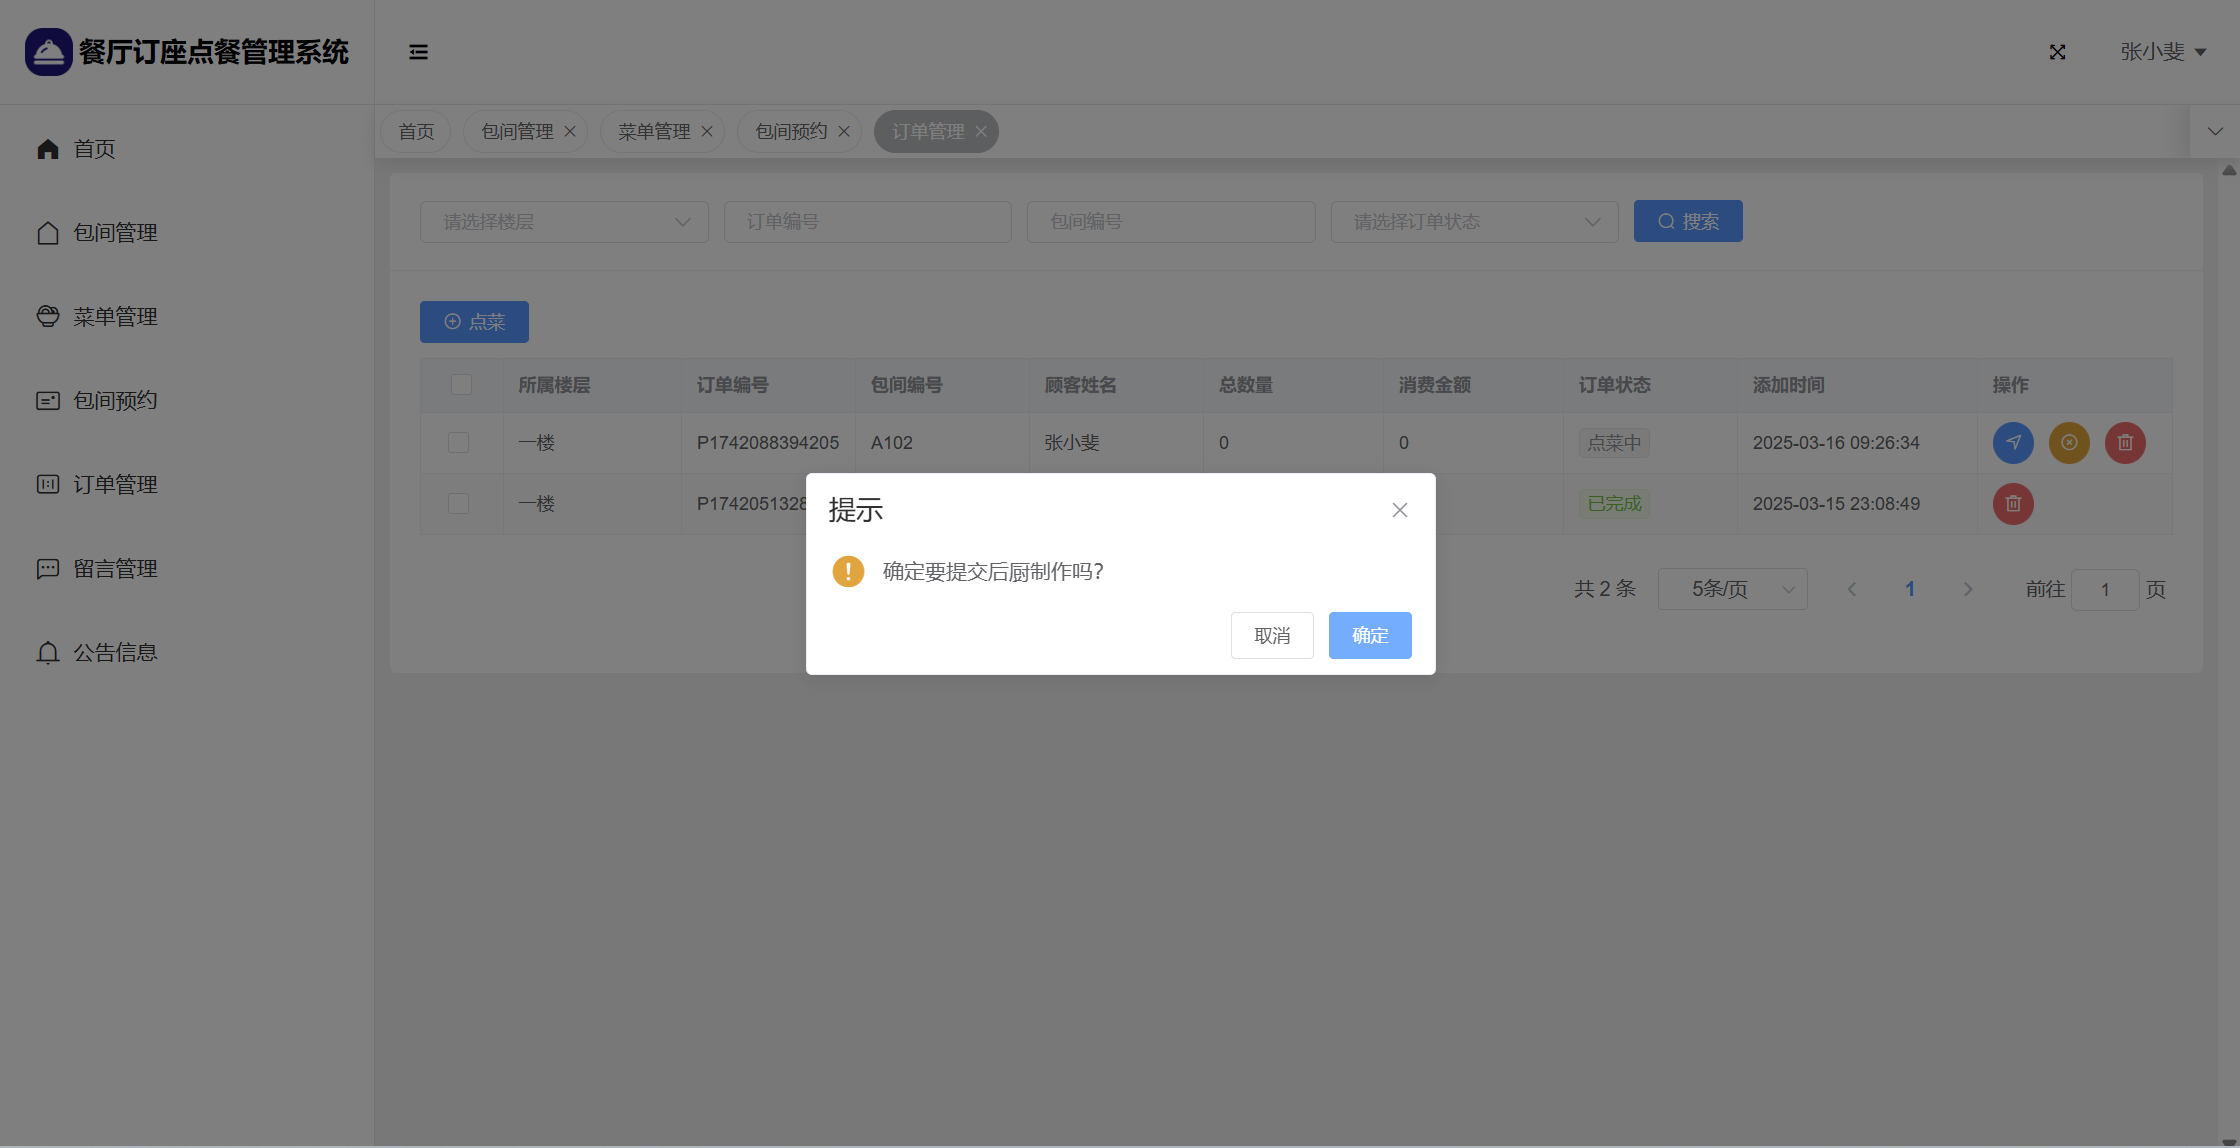Close the 提示 dialog with X icon

(x=1399, y=510)
